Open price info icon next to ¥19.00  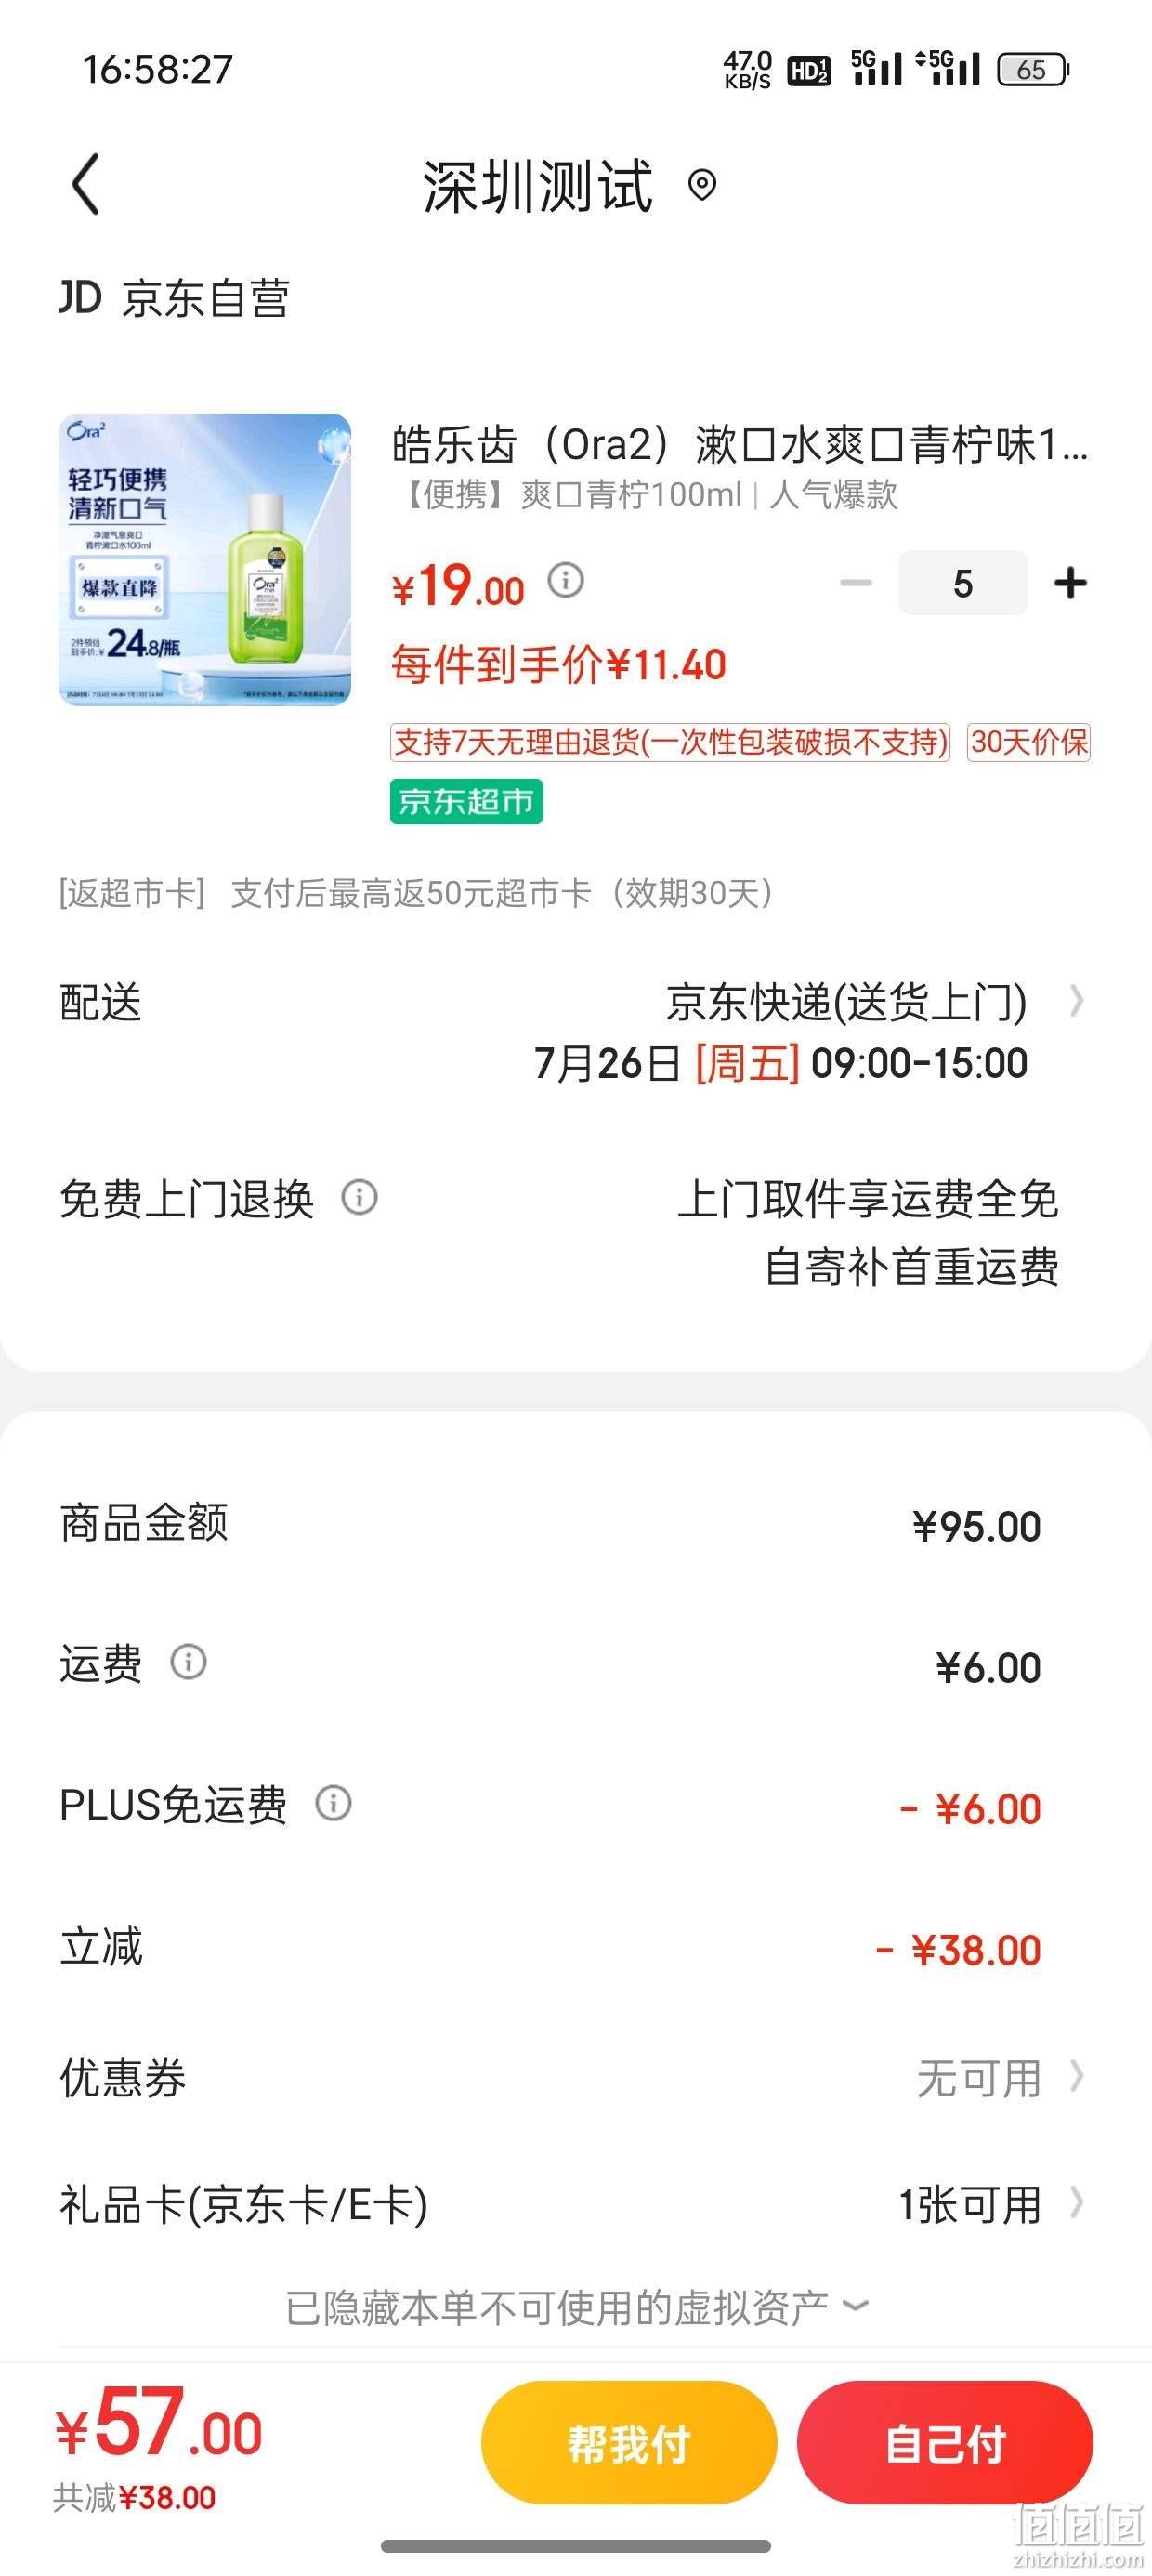point(566,580)
